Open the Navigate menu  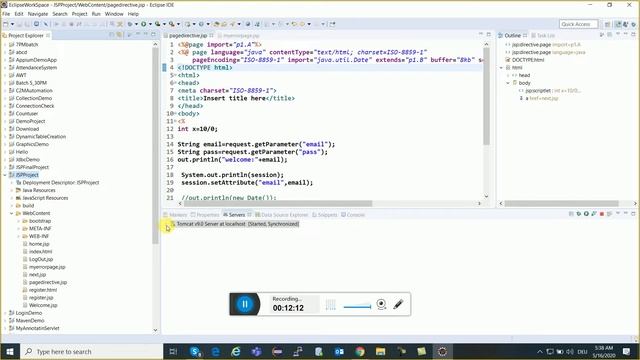(x=38, y=14)
